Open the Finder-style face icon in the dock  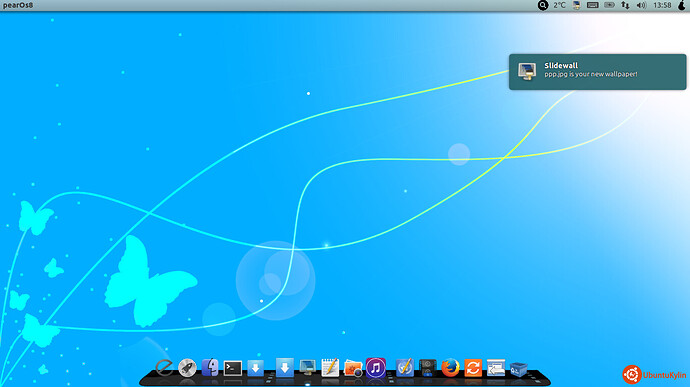pos(210,368)
